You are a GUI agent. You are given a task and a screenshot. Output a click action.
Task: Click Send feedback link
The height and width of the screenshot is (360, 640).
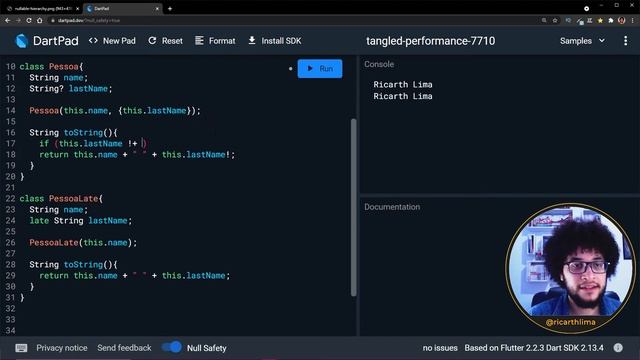124,348
